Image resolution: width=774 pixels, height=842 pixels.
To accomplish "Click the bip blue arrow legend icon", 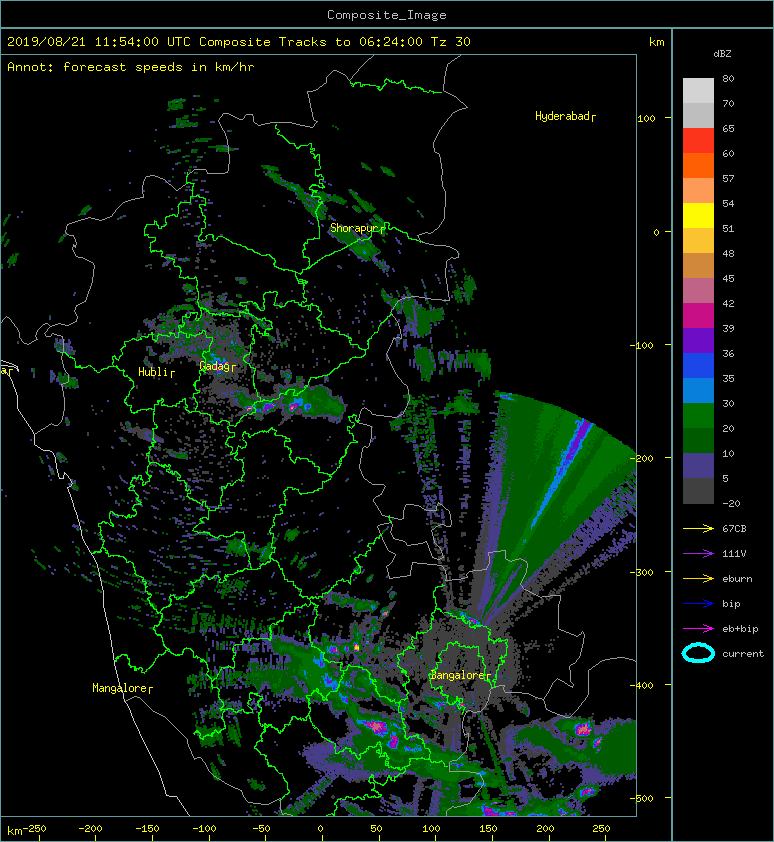I will [698, 604].
